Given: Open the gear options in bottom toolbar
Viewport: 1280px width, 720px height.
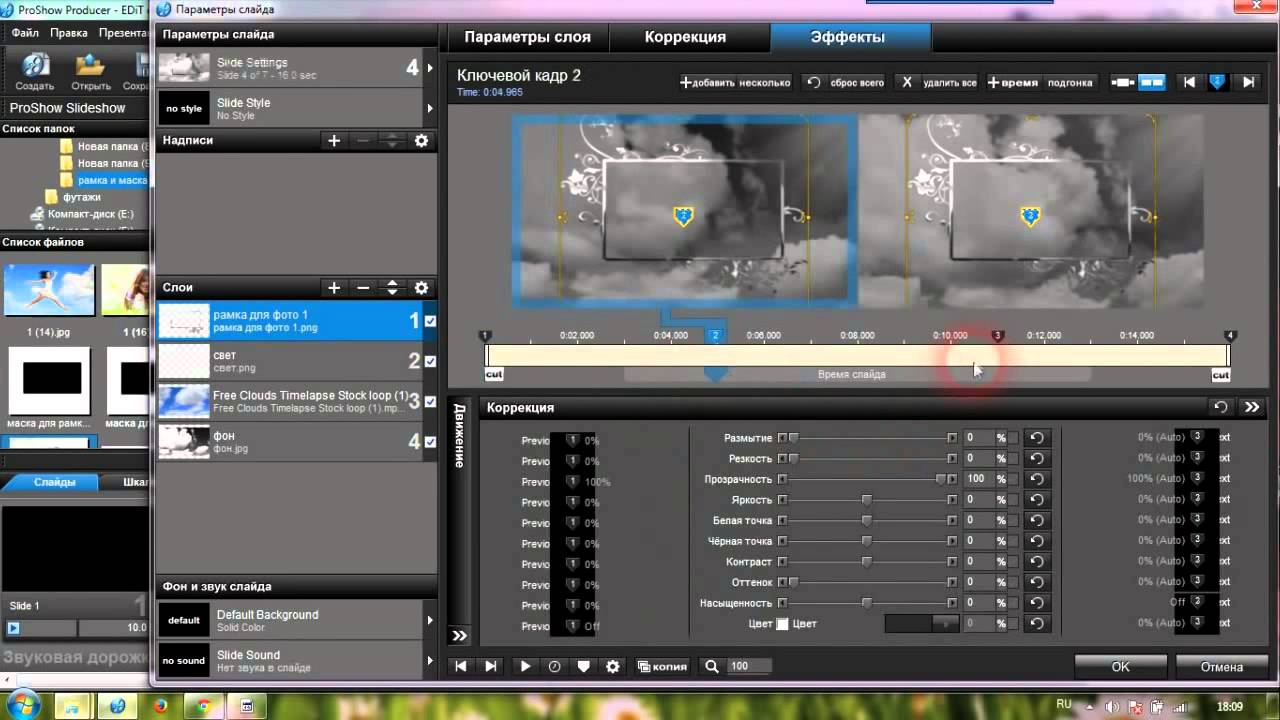Looking at the screenshot, I should [613, 666].
